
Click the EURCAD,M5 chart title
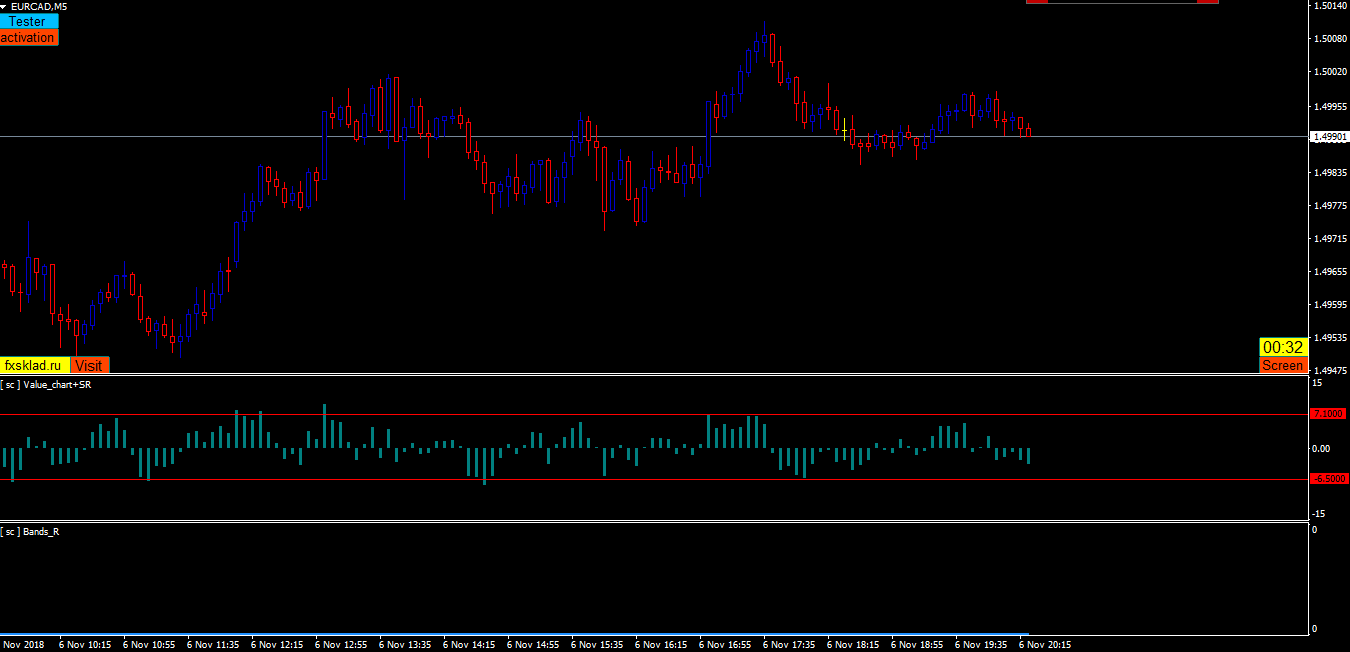(x=39, y=6)
